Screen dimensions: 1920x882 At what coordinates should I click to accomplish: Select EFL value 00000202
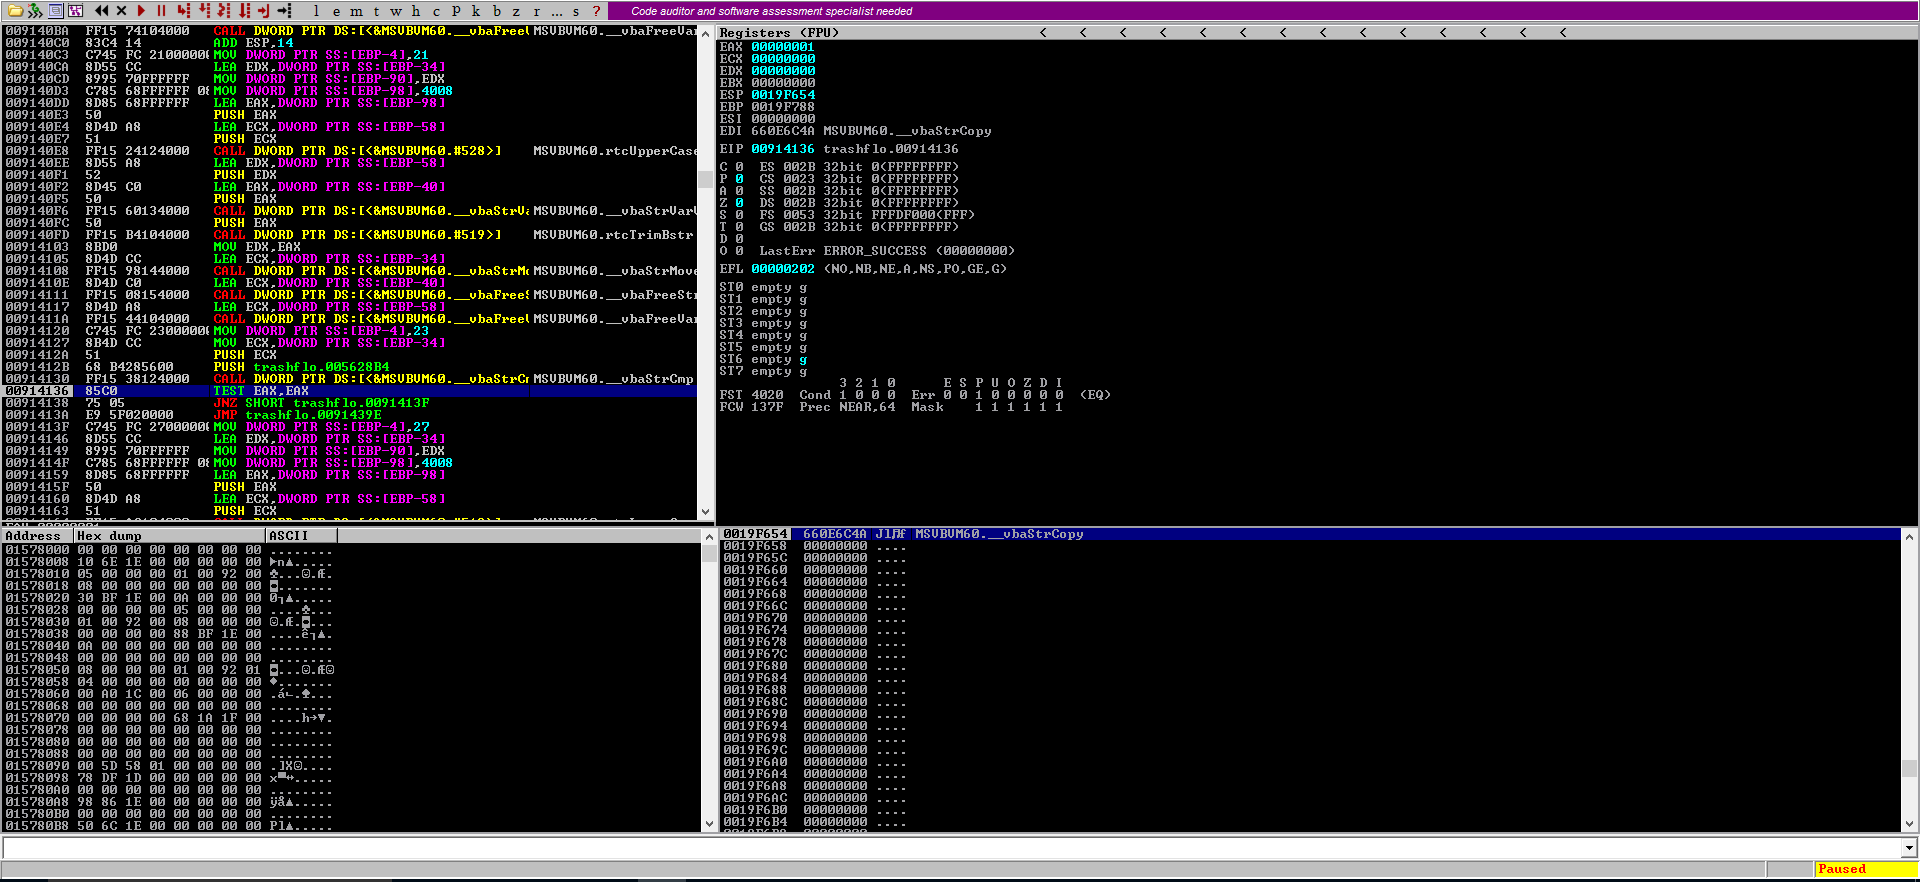tap(783, 269)
